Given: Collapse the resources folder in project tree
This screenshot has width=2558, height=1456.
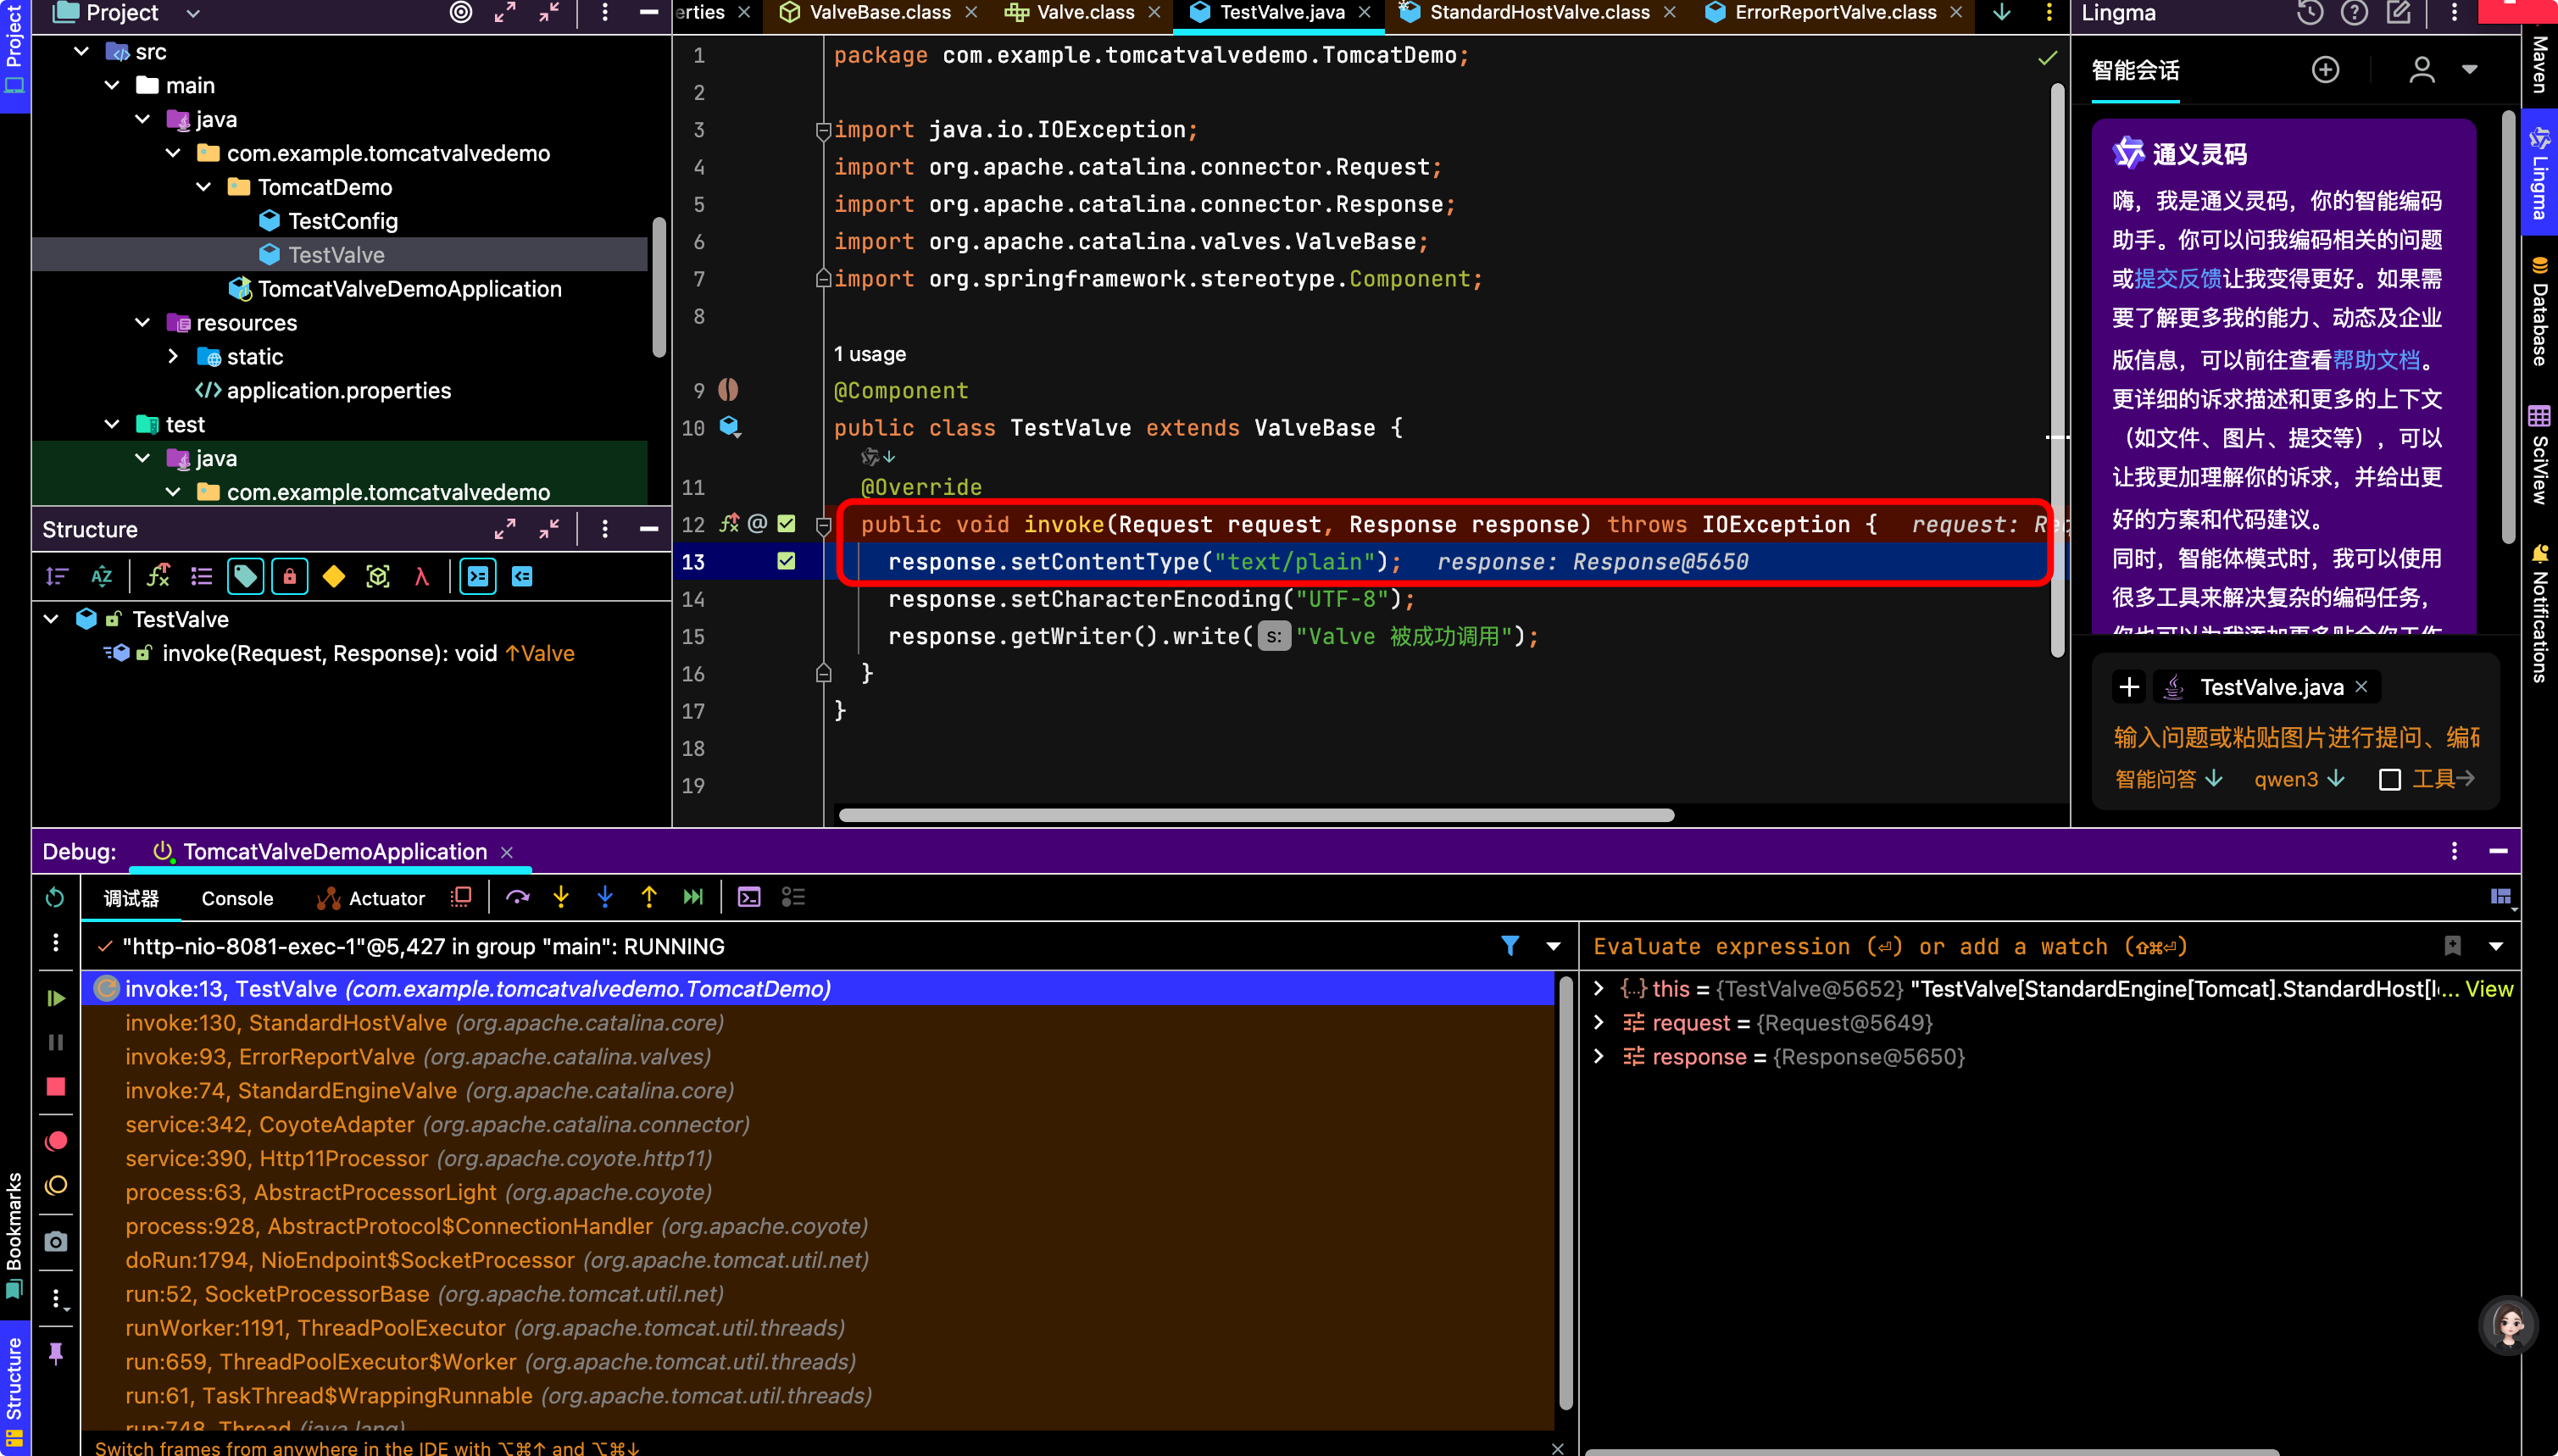Looking at the screenshot, I should [x=143, y=322].
